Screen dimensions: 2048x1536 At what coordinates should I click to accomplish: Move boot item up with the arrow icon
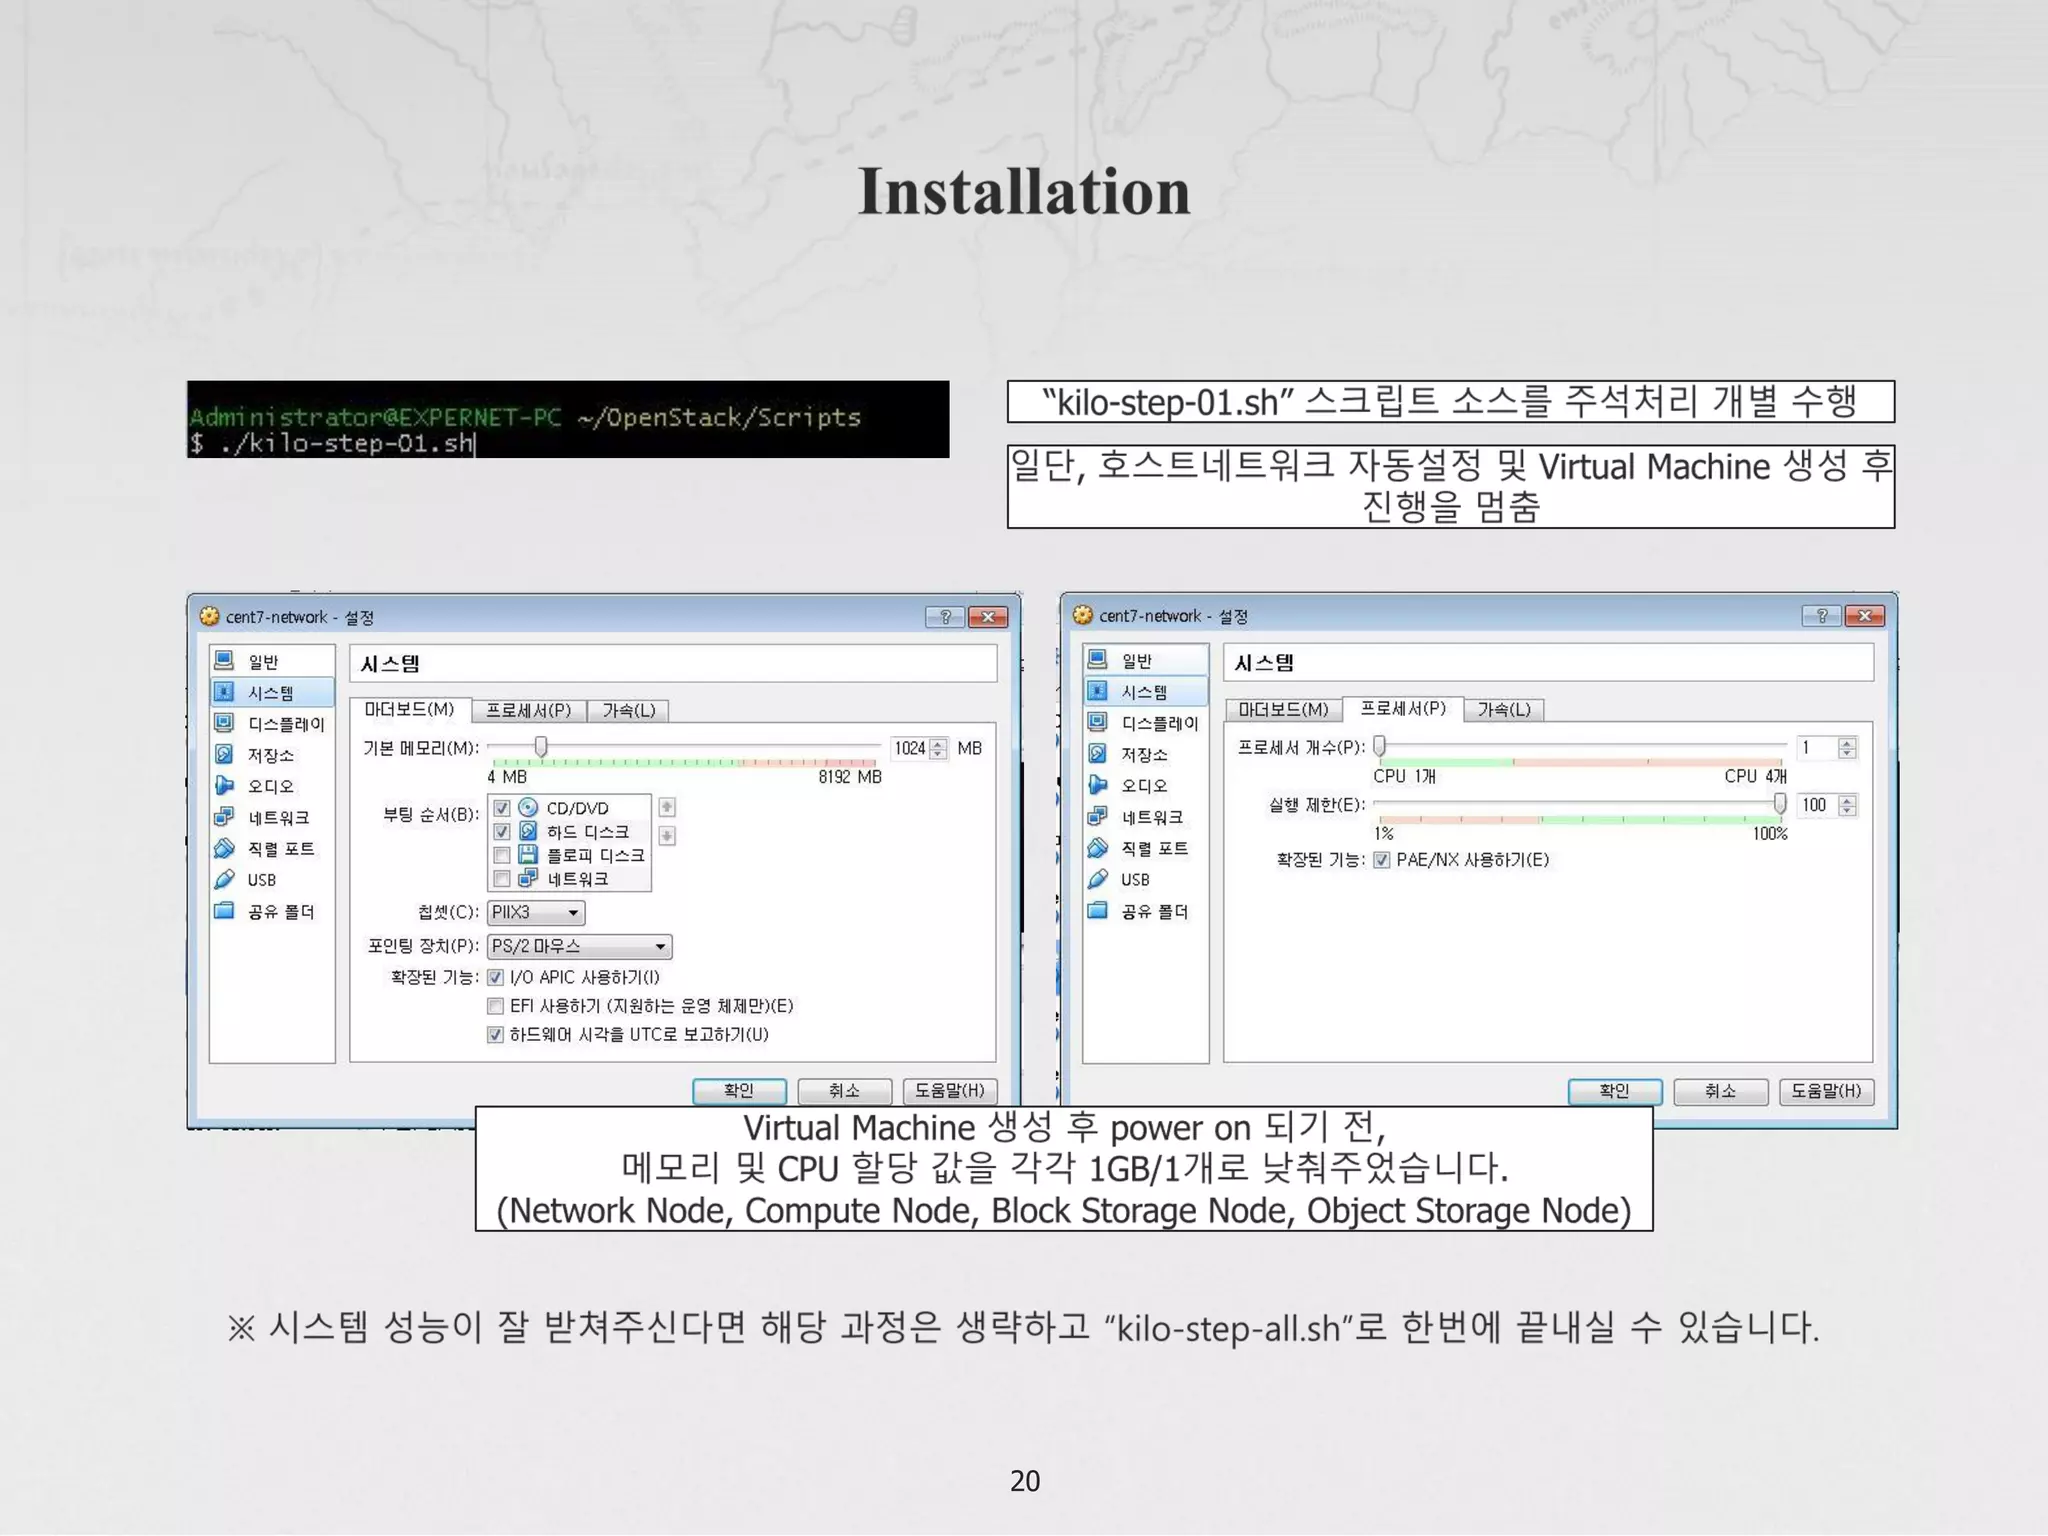point(667,807)
